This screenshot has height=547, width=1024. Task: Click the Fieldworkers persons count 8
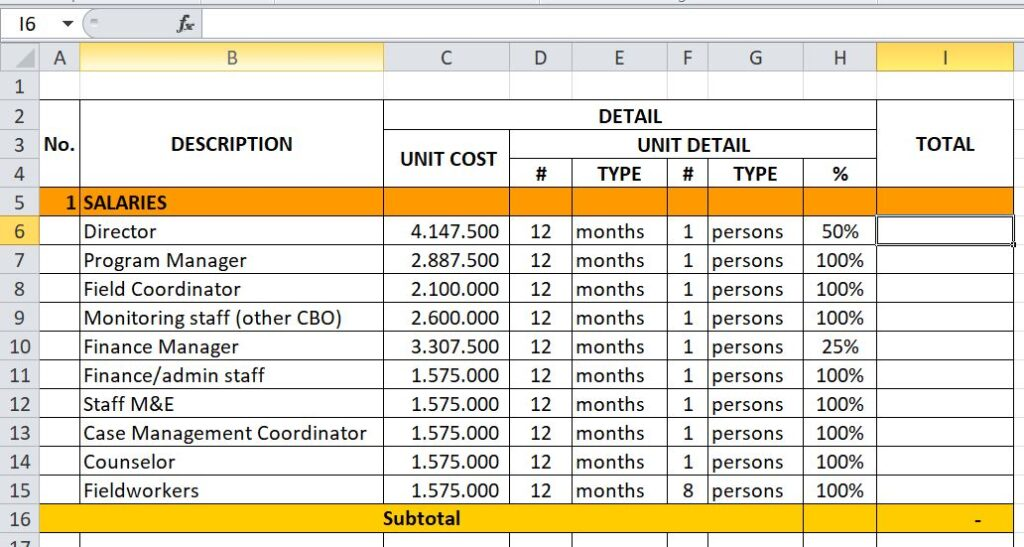(x=687, y=491)
